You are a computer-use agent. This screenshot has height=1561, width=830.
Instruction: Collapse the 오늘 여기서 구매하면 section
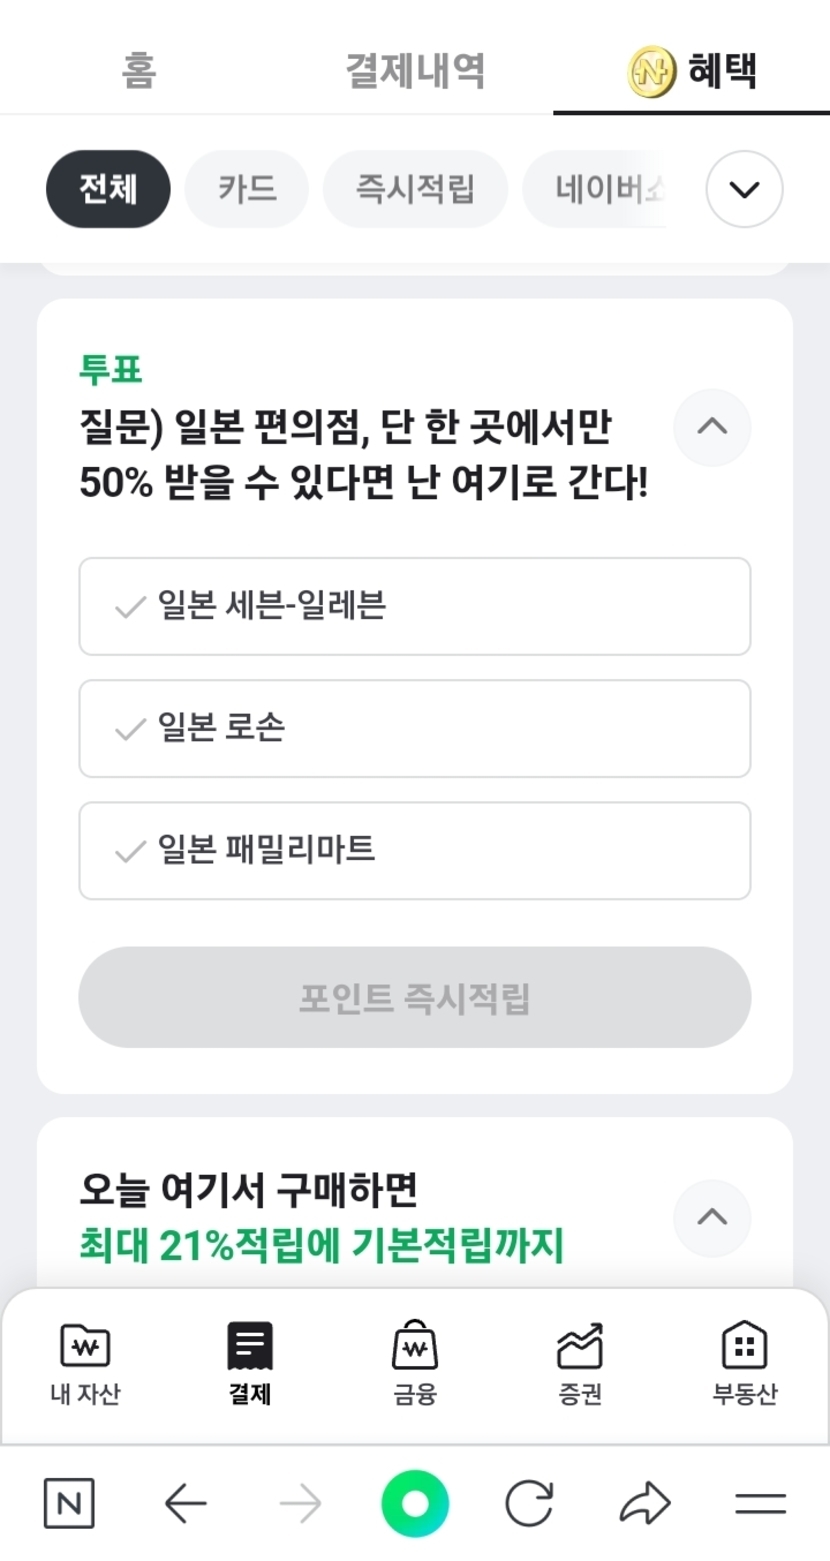coord(712,1218)
